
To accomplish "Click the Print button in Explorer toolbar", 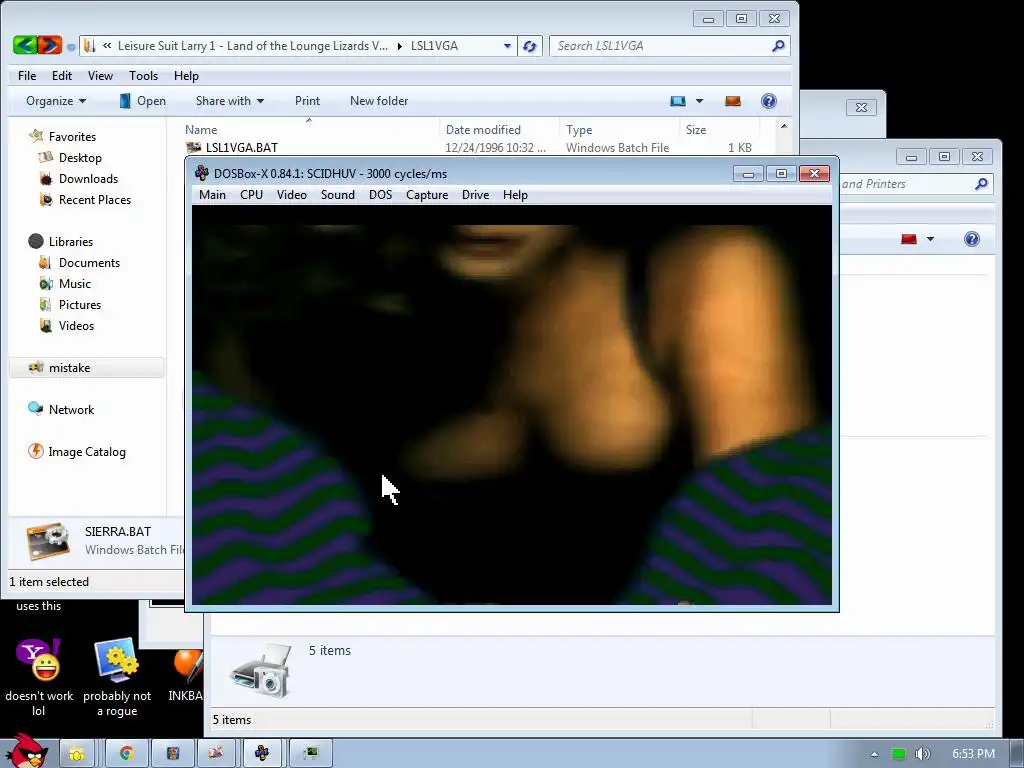I will (x=307, y=101).
